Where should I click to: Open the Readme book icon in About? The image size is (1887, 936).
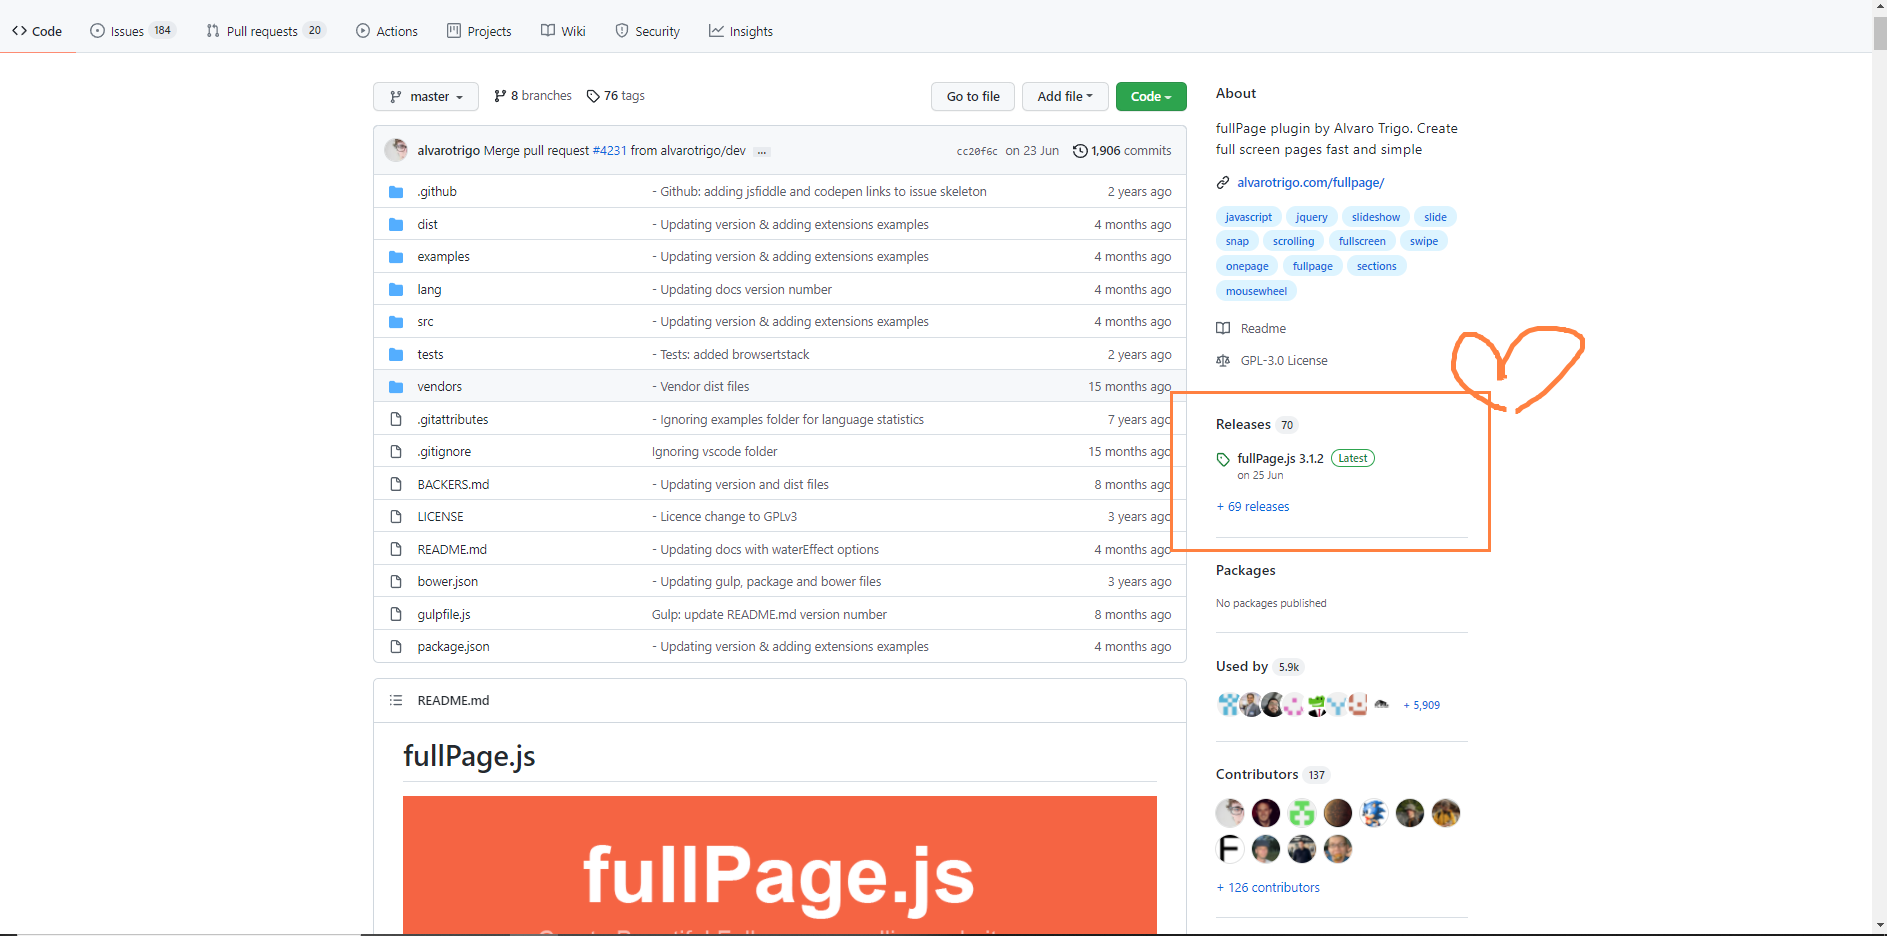click(x=1223, y=328)
